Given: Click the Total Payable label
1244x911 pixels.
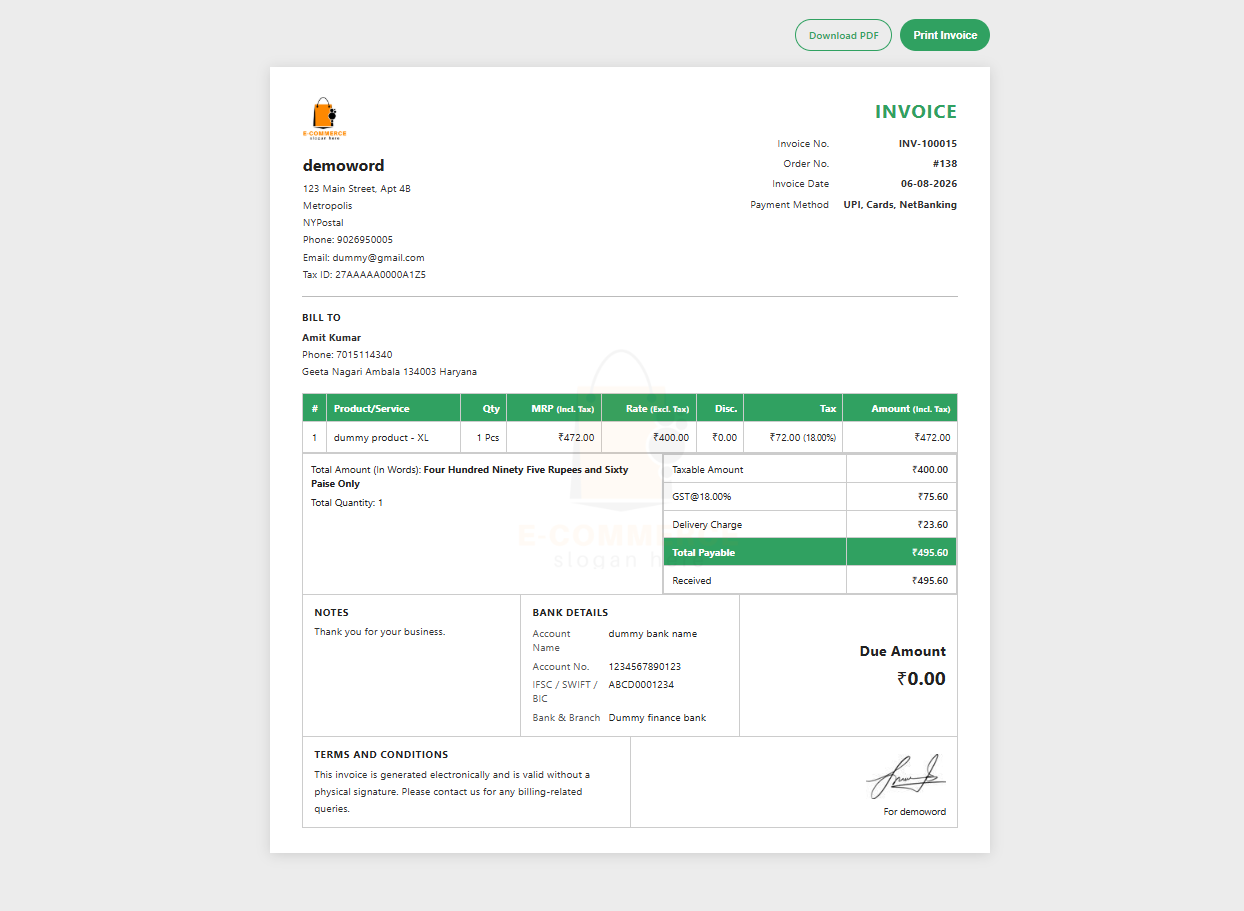Looking at the screenshot, I should [703, 553].
